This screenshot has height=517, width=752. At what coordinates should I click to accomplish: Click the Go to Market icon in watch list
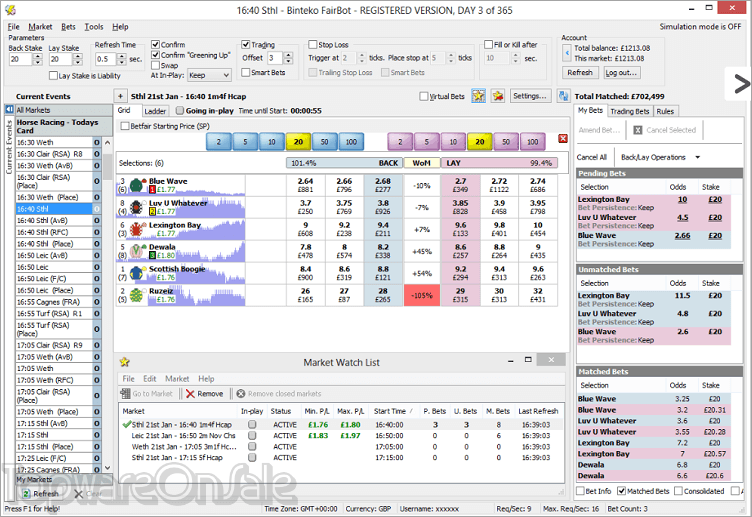pos(126,394)
